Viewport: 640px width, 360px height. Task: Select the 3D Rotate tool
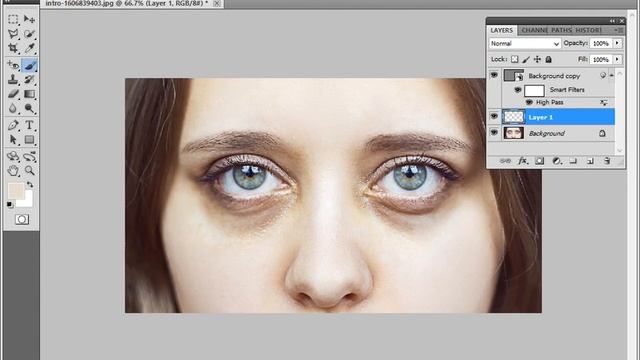coord(13,156)
